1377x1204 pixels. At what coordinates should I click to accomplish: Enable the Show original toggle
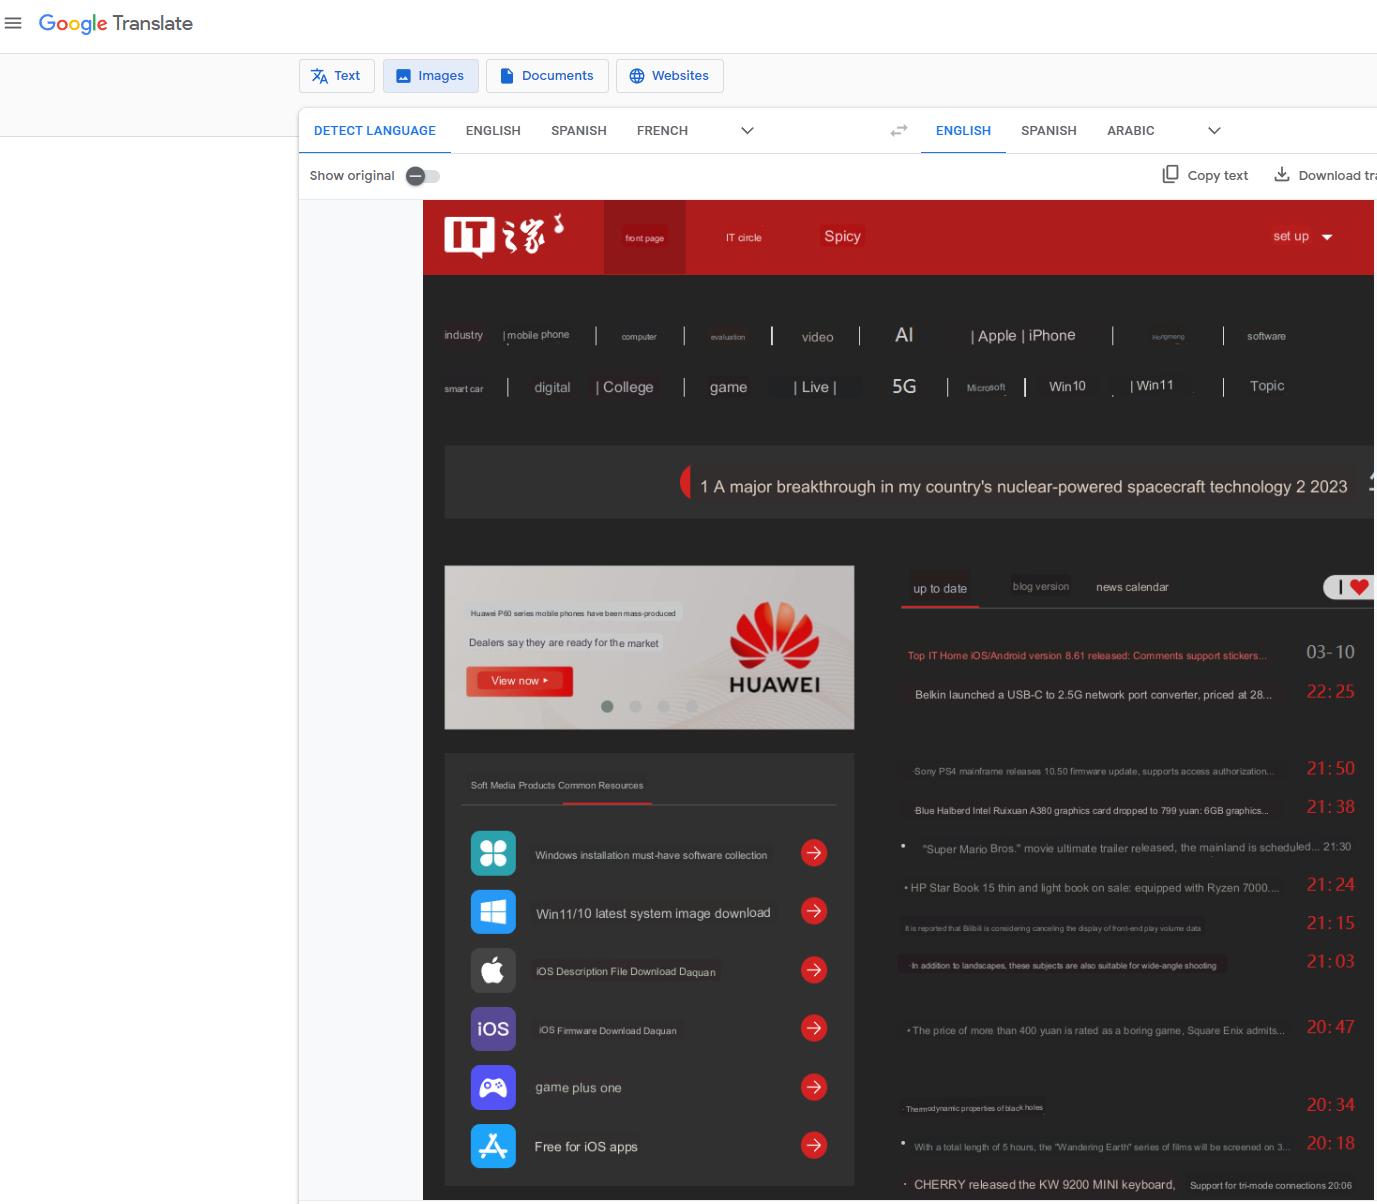point(422,175)
